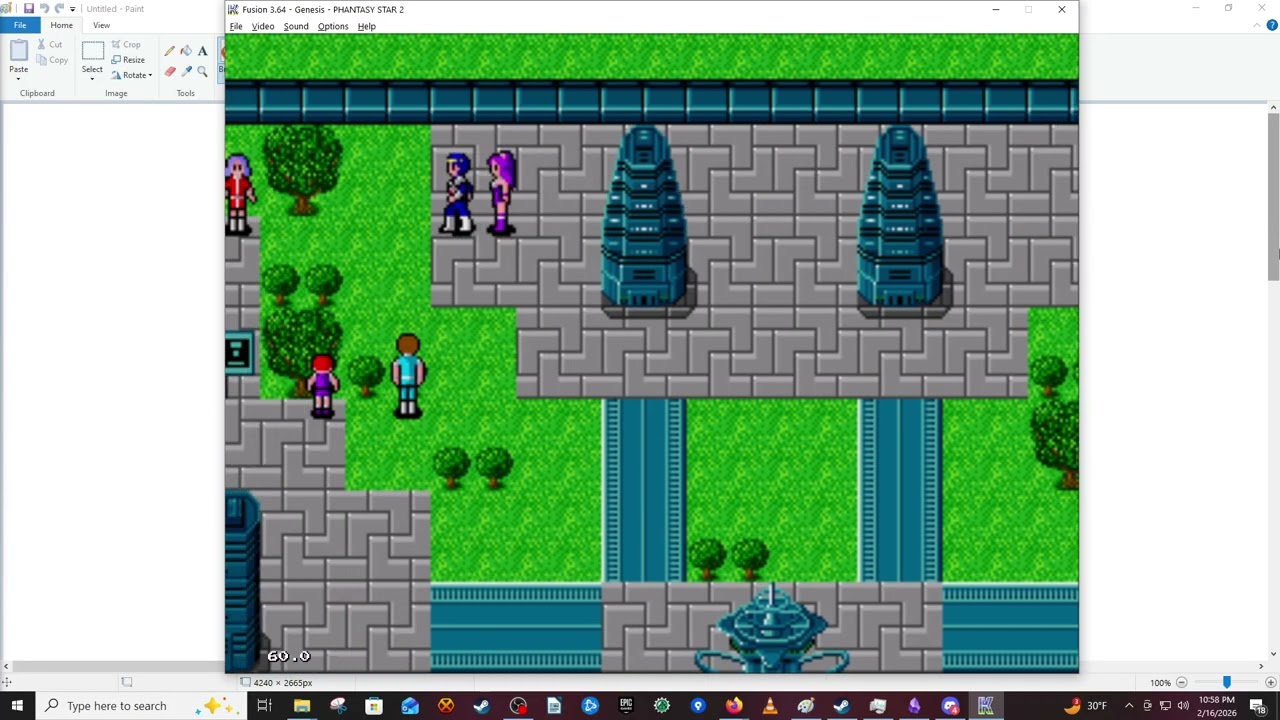The image size is (1280, 720).
Task: Open Fusion Sound menu
Action: click(296, 26)
